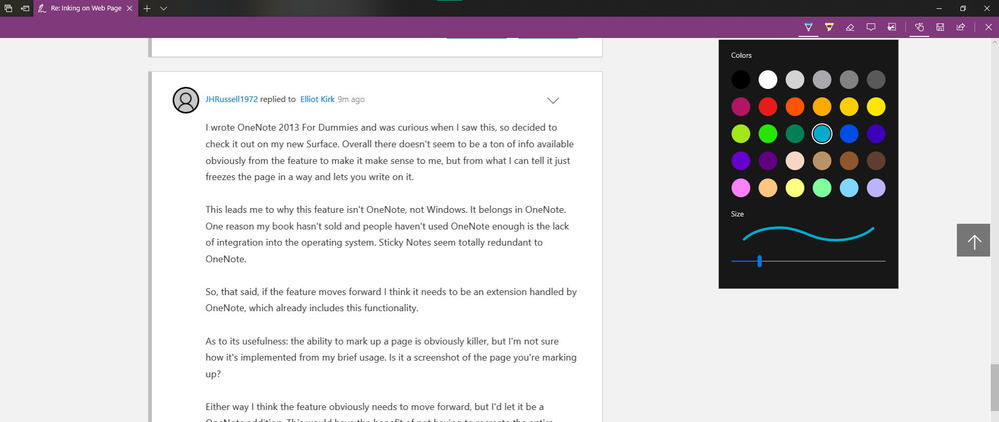Switch to the Re: Inking on Web Page tab

pyautogui.click(x=85, y=8)
